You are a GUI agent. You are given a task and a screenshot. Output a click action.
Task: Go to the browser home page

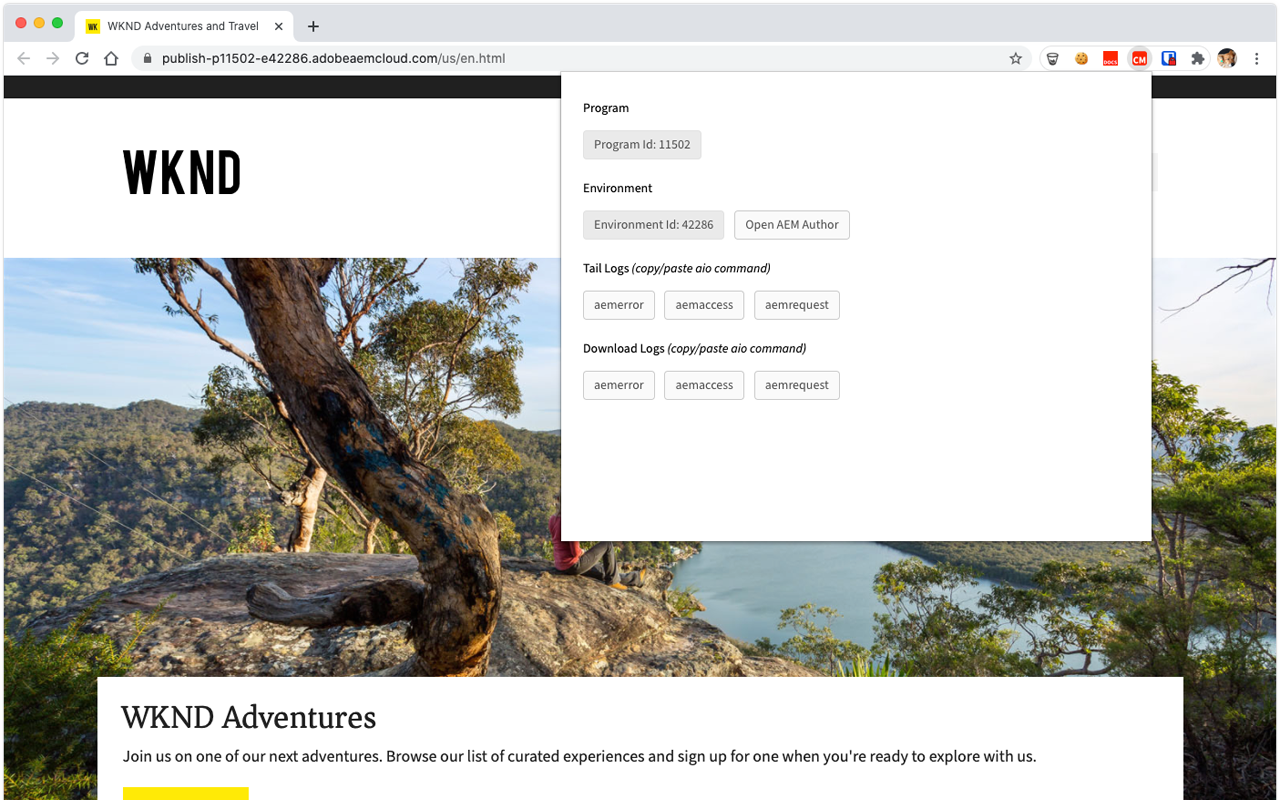point(111,59)
